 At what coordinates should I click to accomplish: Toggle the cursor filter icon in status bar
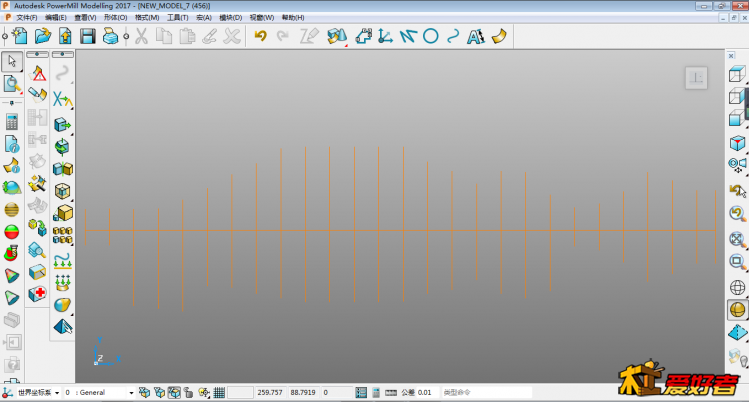coord(204,392)
